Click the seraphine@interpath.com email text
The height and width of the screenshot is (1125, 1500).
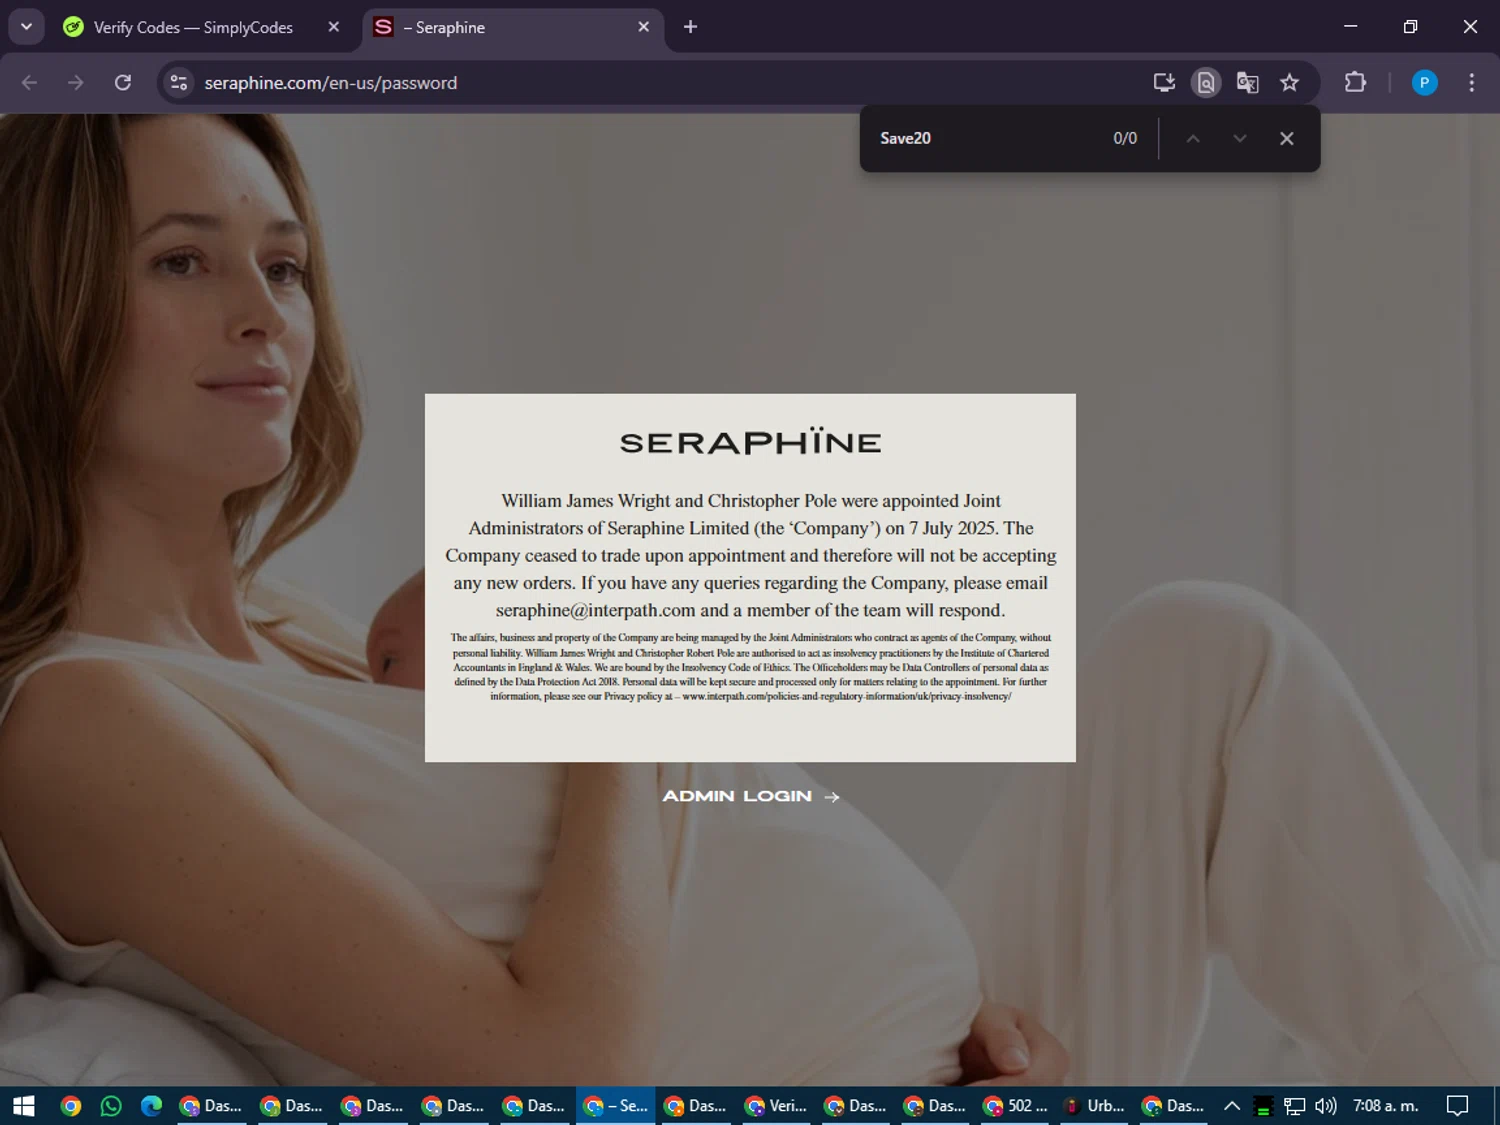595,610
